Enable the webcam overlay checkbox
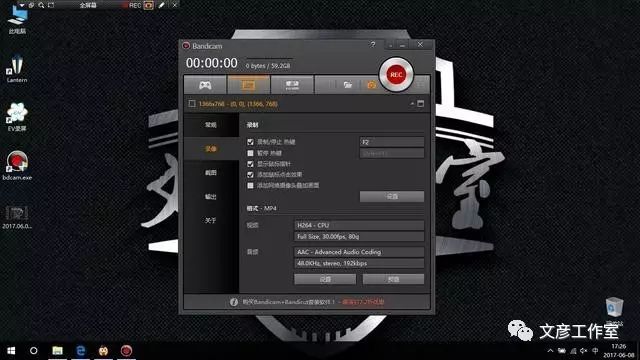Screen dimensions: 640x360 pos(250,185)
